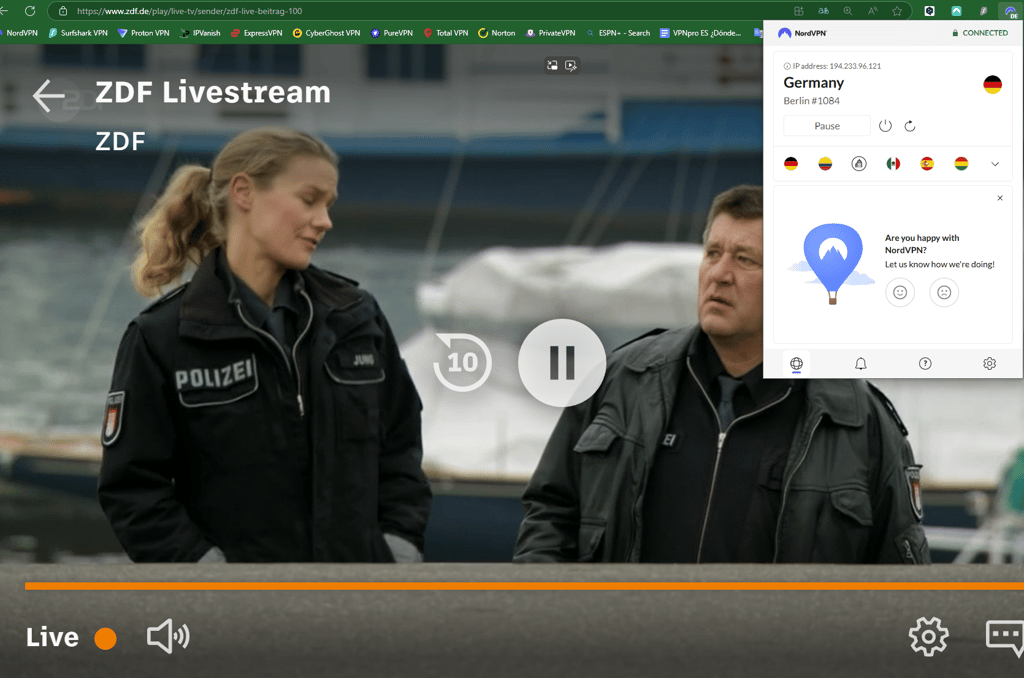Open the teal browser extension icon
The image size is (1024, 678).
pyautogui.click(x=956, y=11)
